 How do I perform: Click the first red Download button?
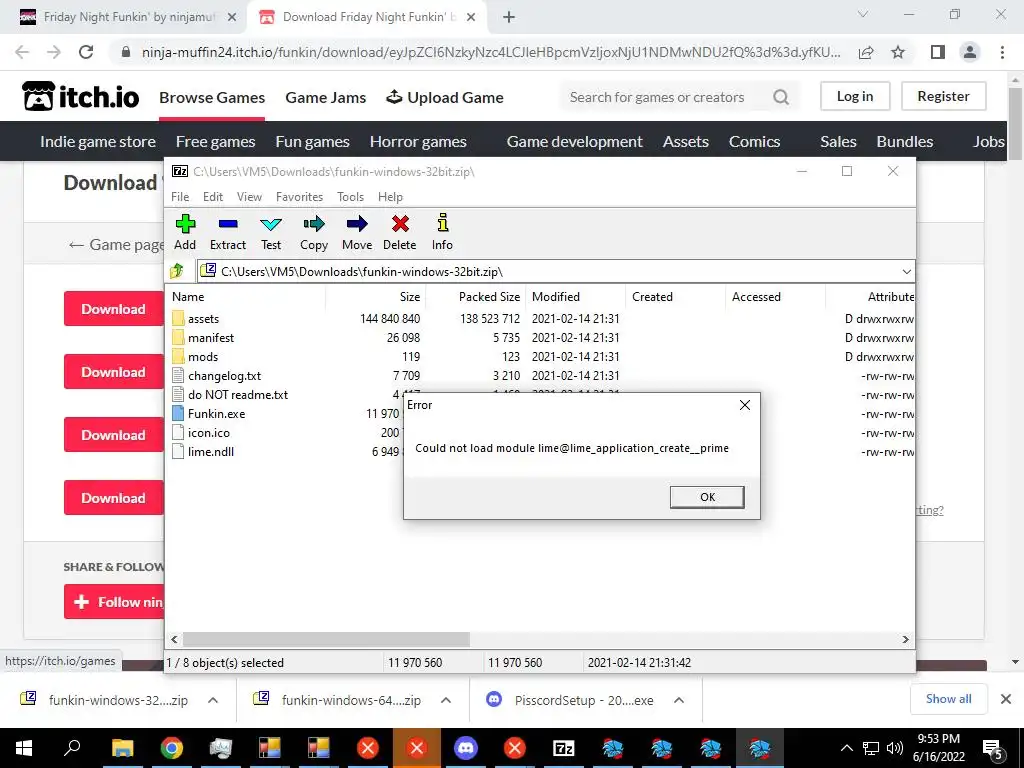pyautogui.click(x=114, y=309)
